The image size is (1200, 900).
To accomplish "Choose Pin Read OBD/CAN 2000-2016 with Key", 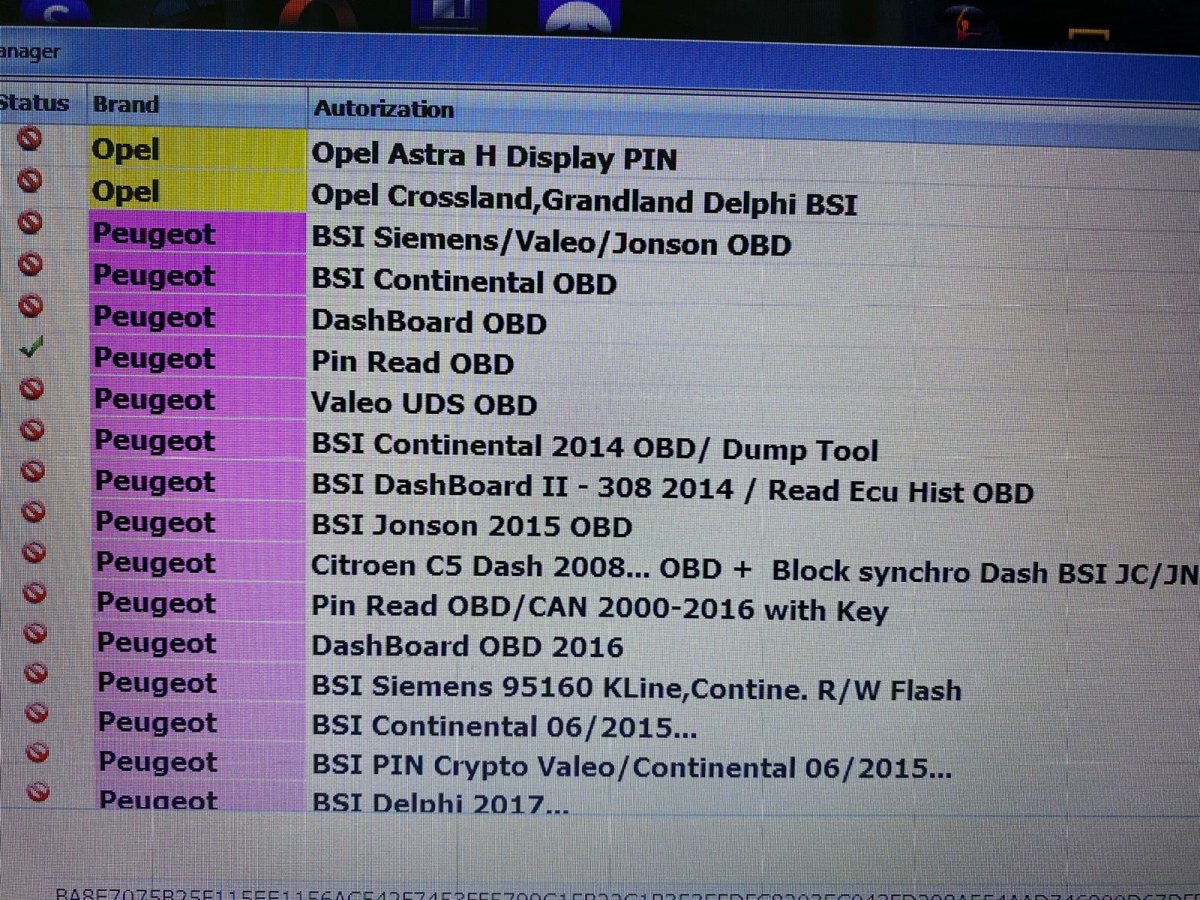I will [599, 607].
